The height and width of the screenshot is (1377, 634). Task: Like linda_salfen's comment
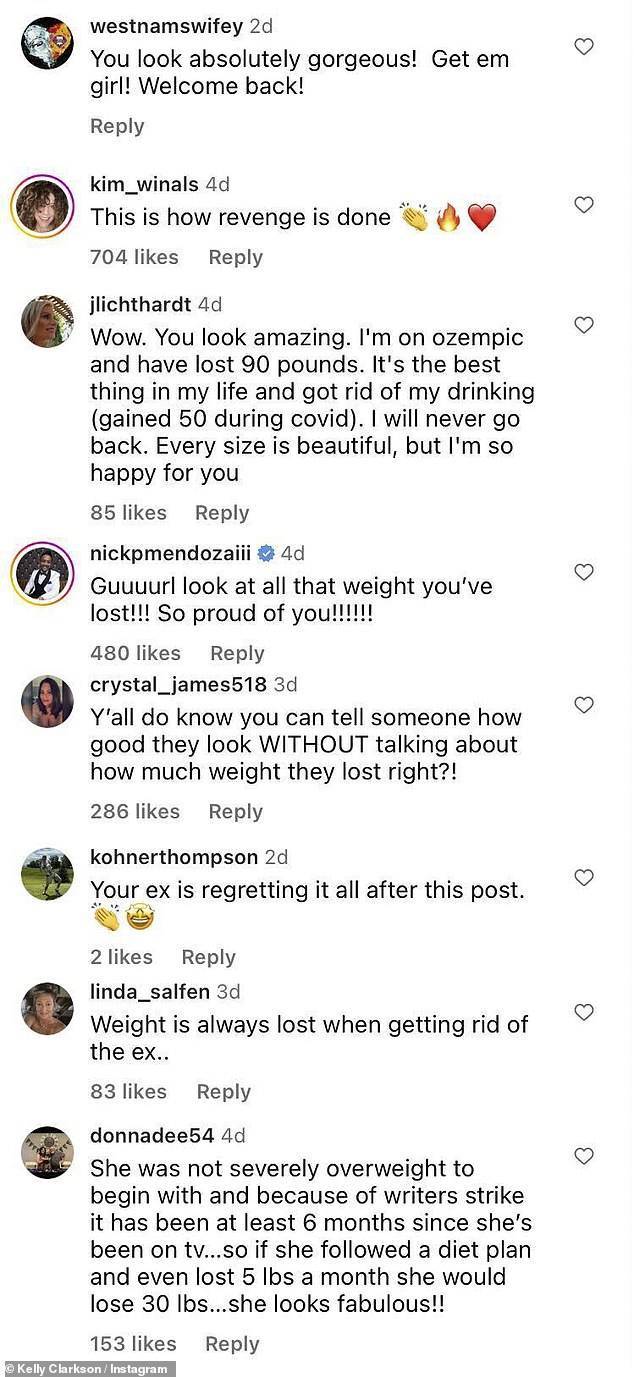pyautogui.click(x=584, y=1012)
